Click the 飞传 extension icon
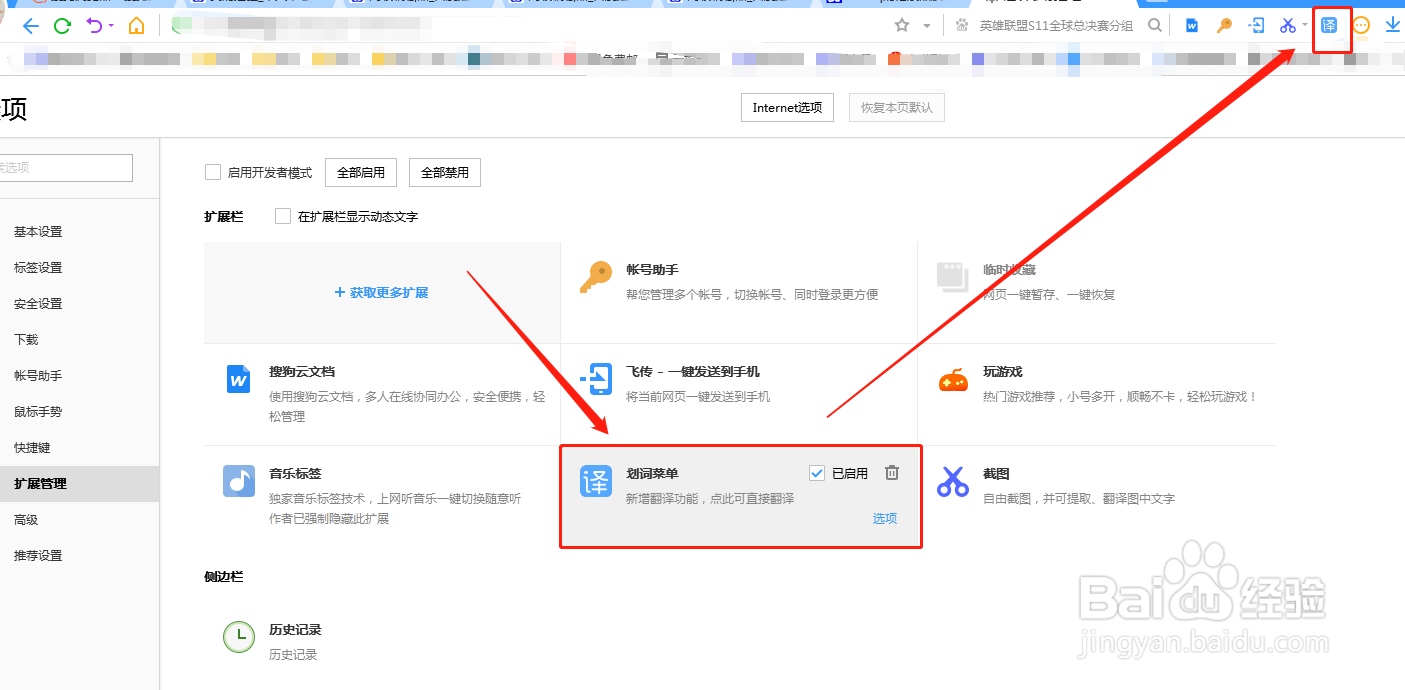 [596, 380]
